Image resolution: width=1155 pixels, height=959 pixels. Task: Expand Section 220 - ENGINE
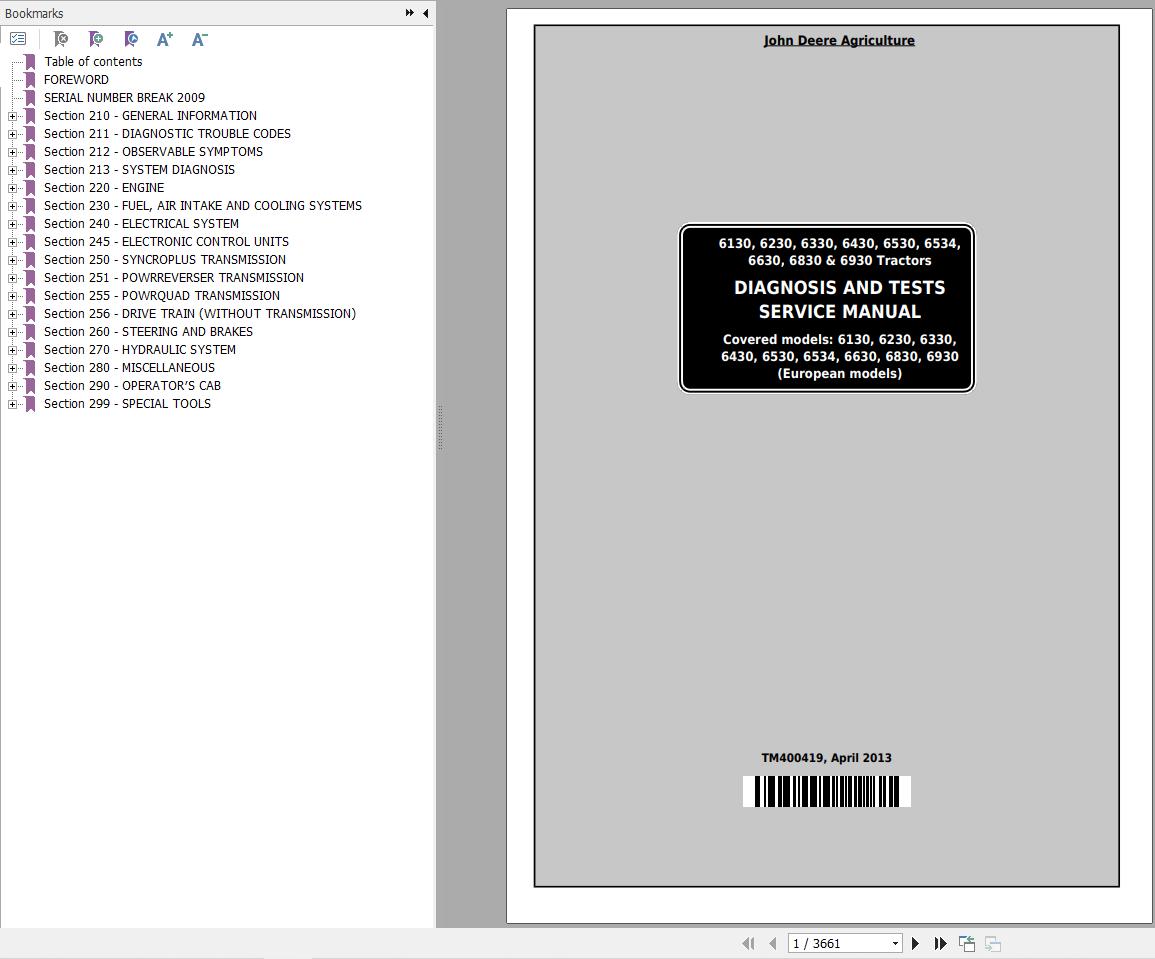coord(11,188)
